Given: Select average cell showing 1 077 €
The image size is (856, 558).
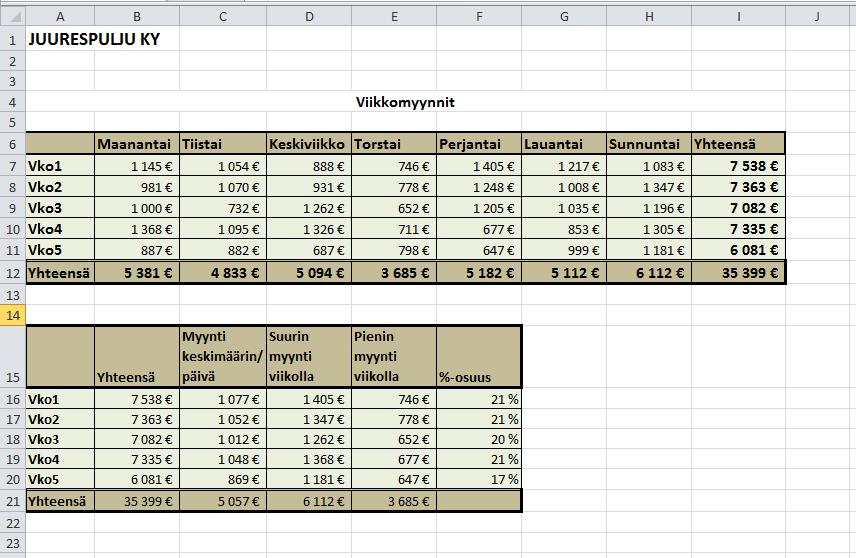Looking at the screenshot, I should 223,399.
